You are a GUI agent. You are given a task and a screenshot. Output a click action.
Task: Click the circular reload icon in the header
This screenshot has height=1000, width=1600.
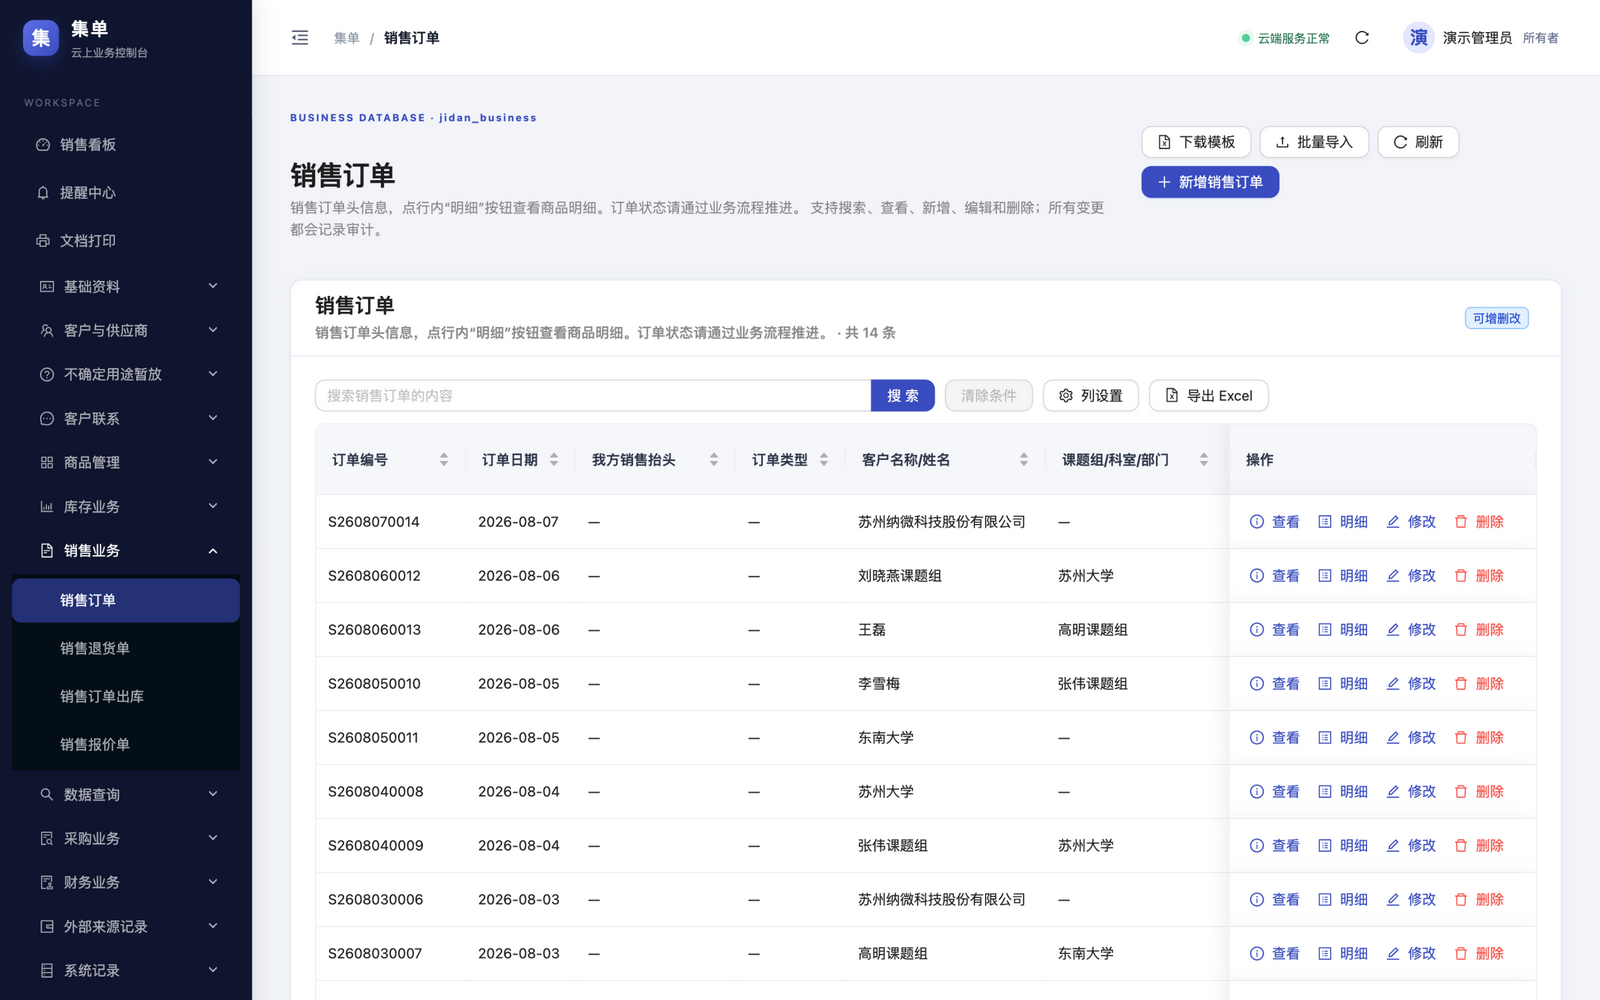[x=1362, y=38]
